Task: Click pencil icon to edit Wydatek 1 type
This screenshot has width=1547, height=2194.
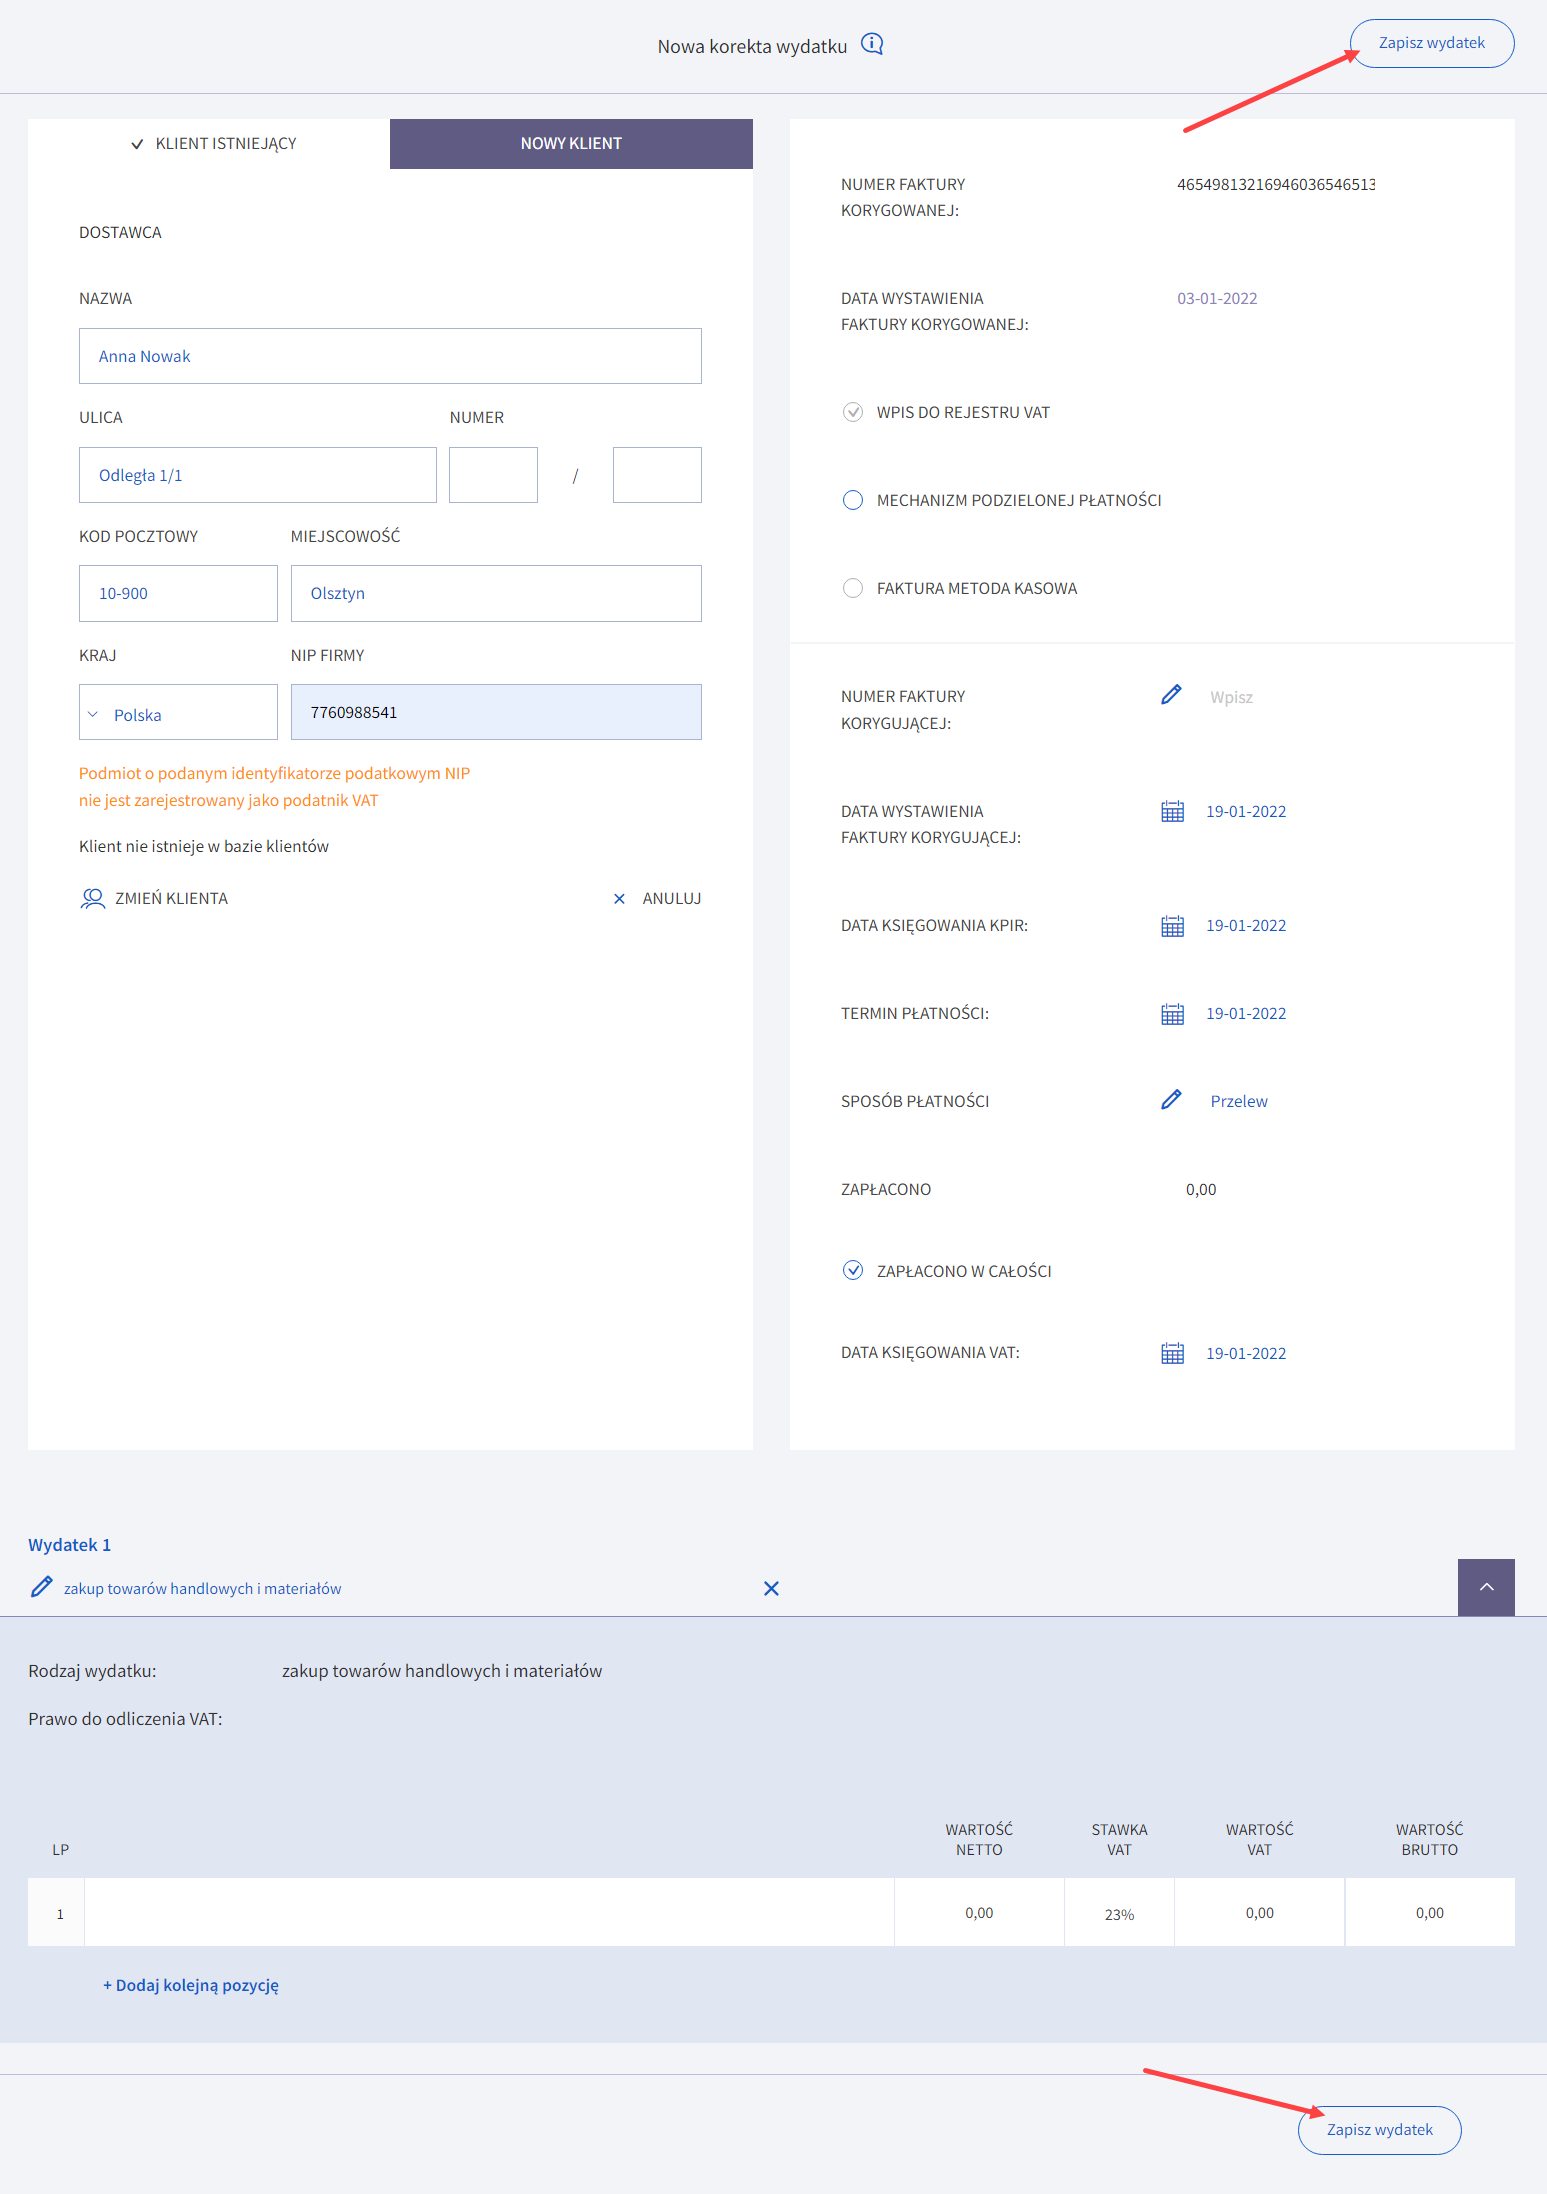Action: pyautogui.click(x=42, y=1588)
